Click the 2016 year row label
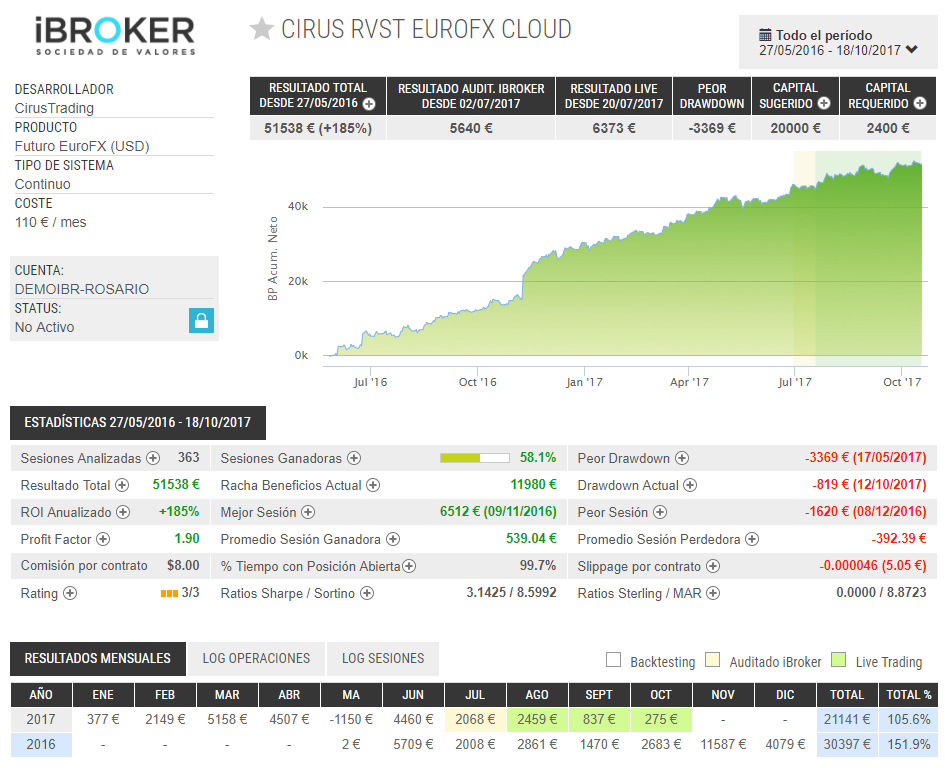This screenshot has height=768, width=945. [41, 744]
